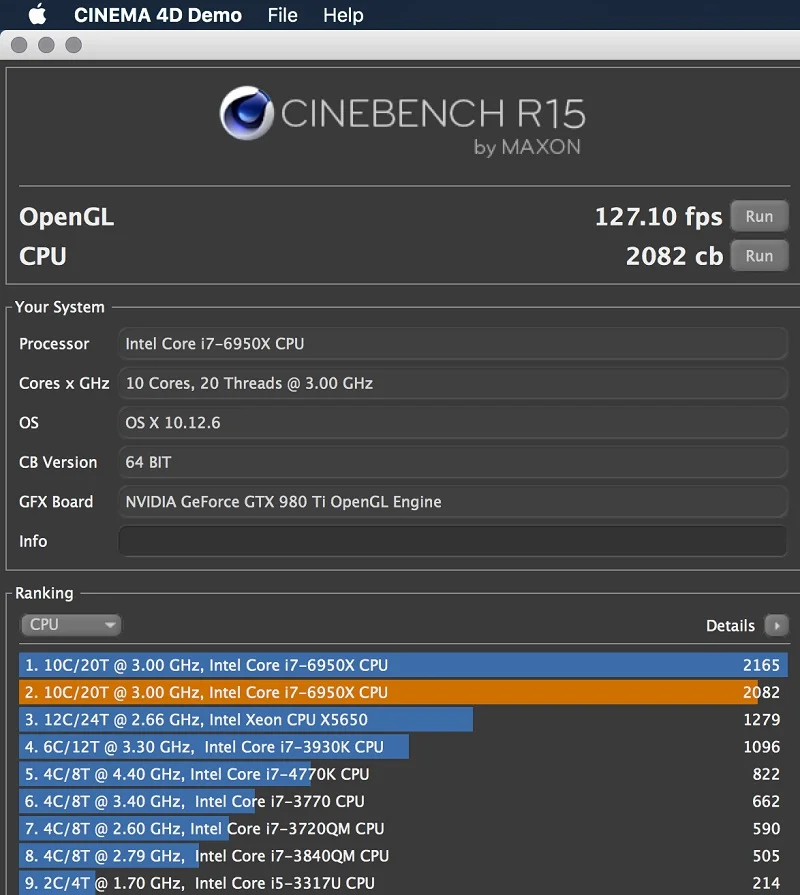The height and width of the screenshot is (895, 800).
Task: Click the Cinebench logo sphere icon
Action: tap(246, 113)
